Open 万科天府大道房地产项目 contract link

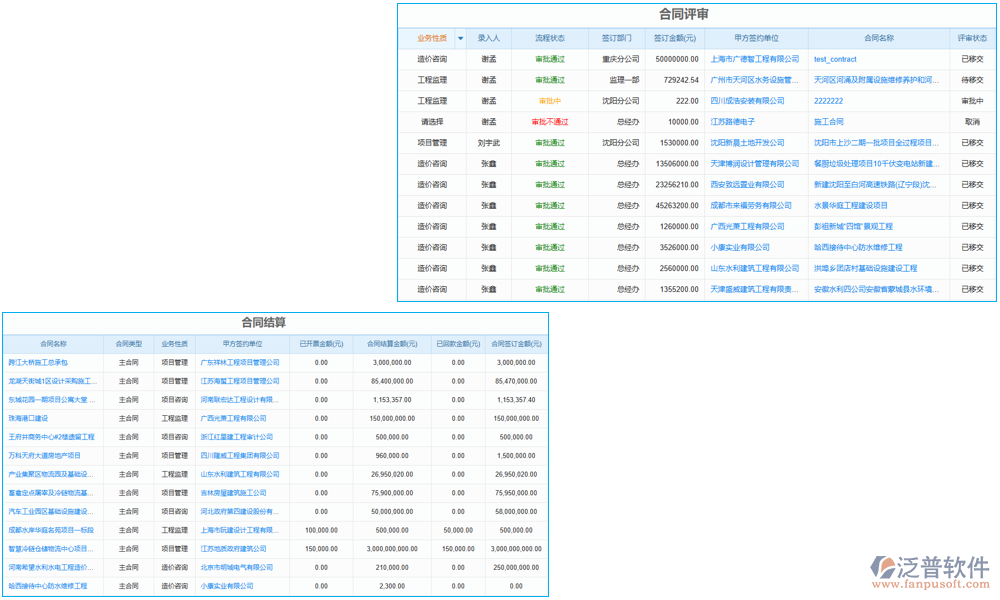[44, 456]
